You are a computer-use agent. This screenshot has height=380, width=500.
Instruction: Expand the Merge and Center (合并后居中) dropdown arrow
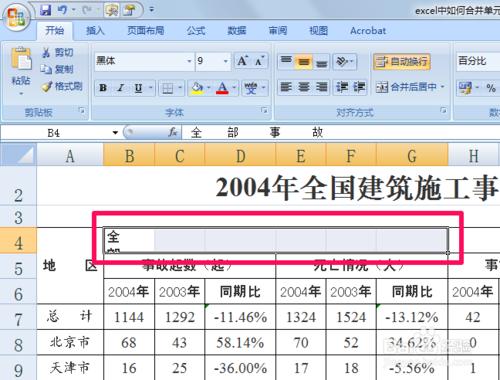[443, 87]
